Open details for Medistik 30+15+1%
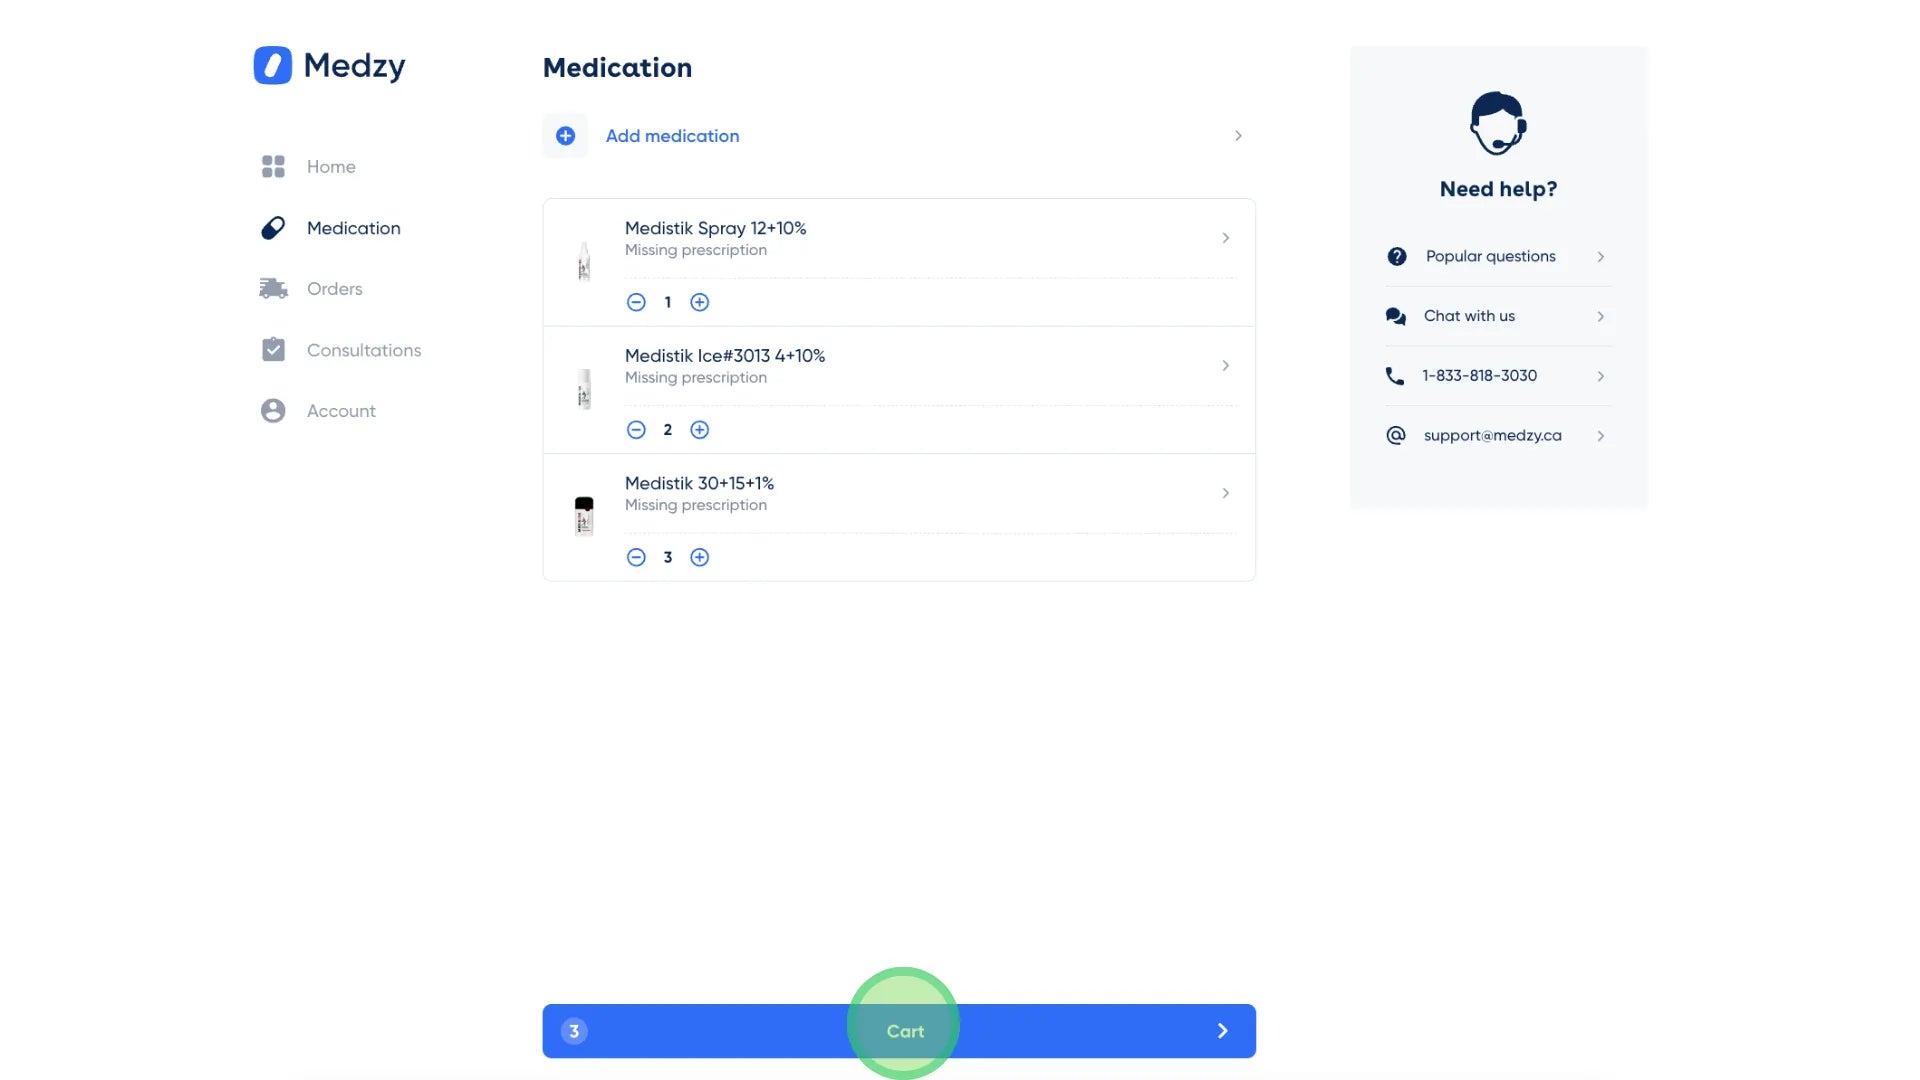 (x=1225, y=493)
